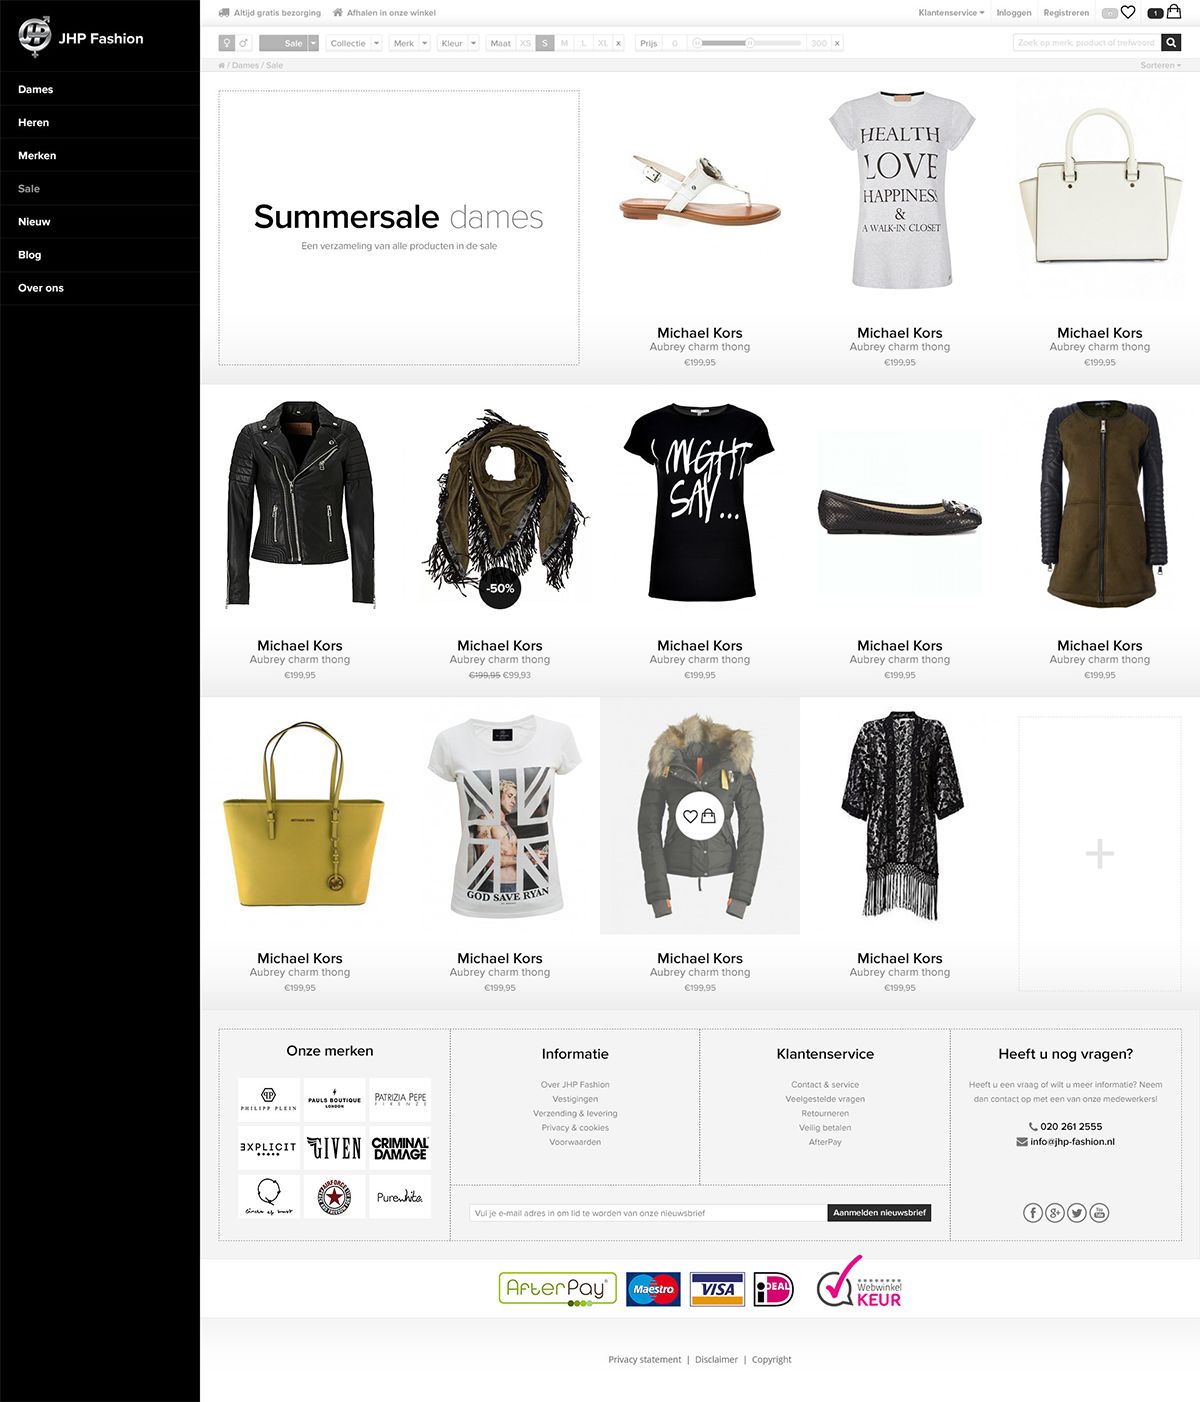Image resolution: width=1200 pixels, height=1402 pixels.
Task: Open the YouTube social icon in footer
Action: (x=1099, y=1213)
